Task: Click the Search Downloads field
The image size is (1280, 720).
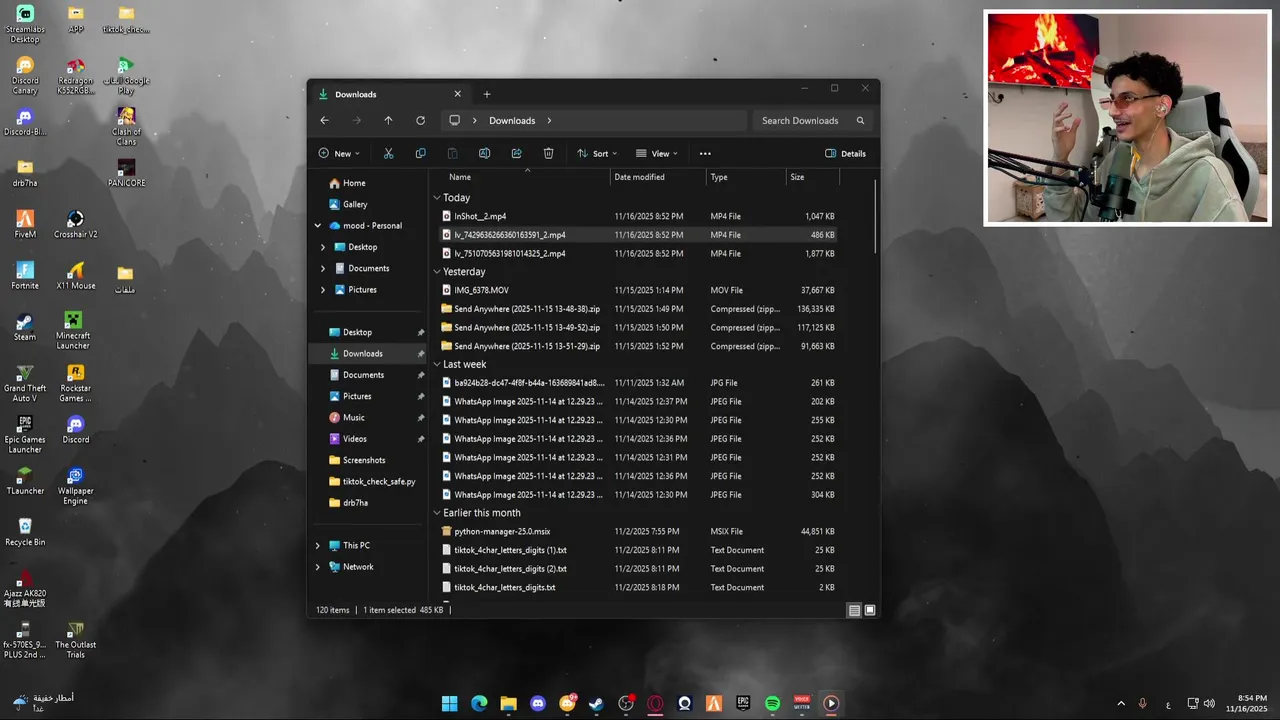Action: (812, 120)
